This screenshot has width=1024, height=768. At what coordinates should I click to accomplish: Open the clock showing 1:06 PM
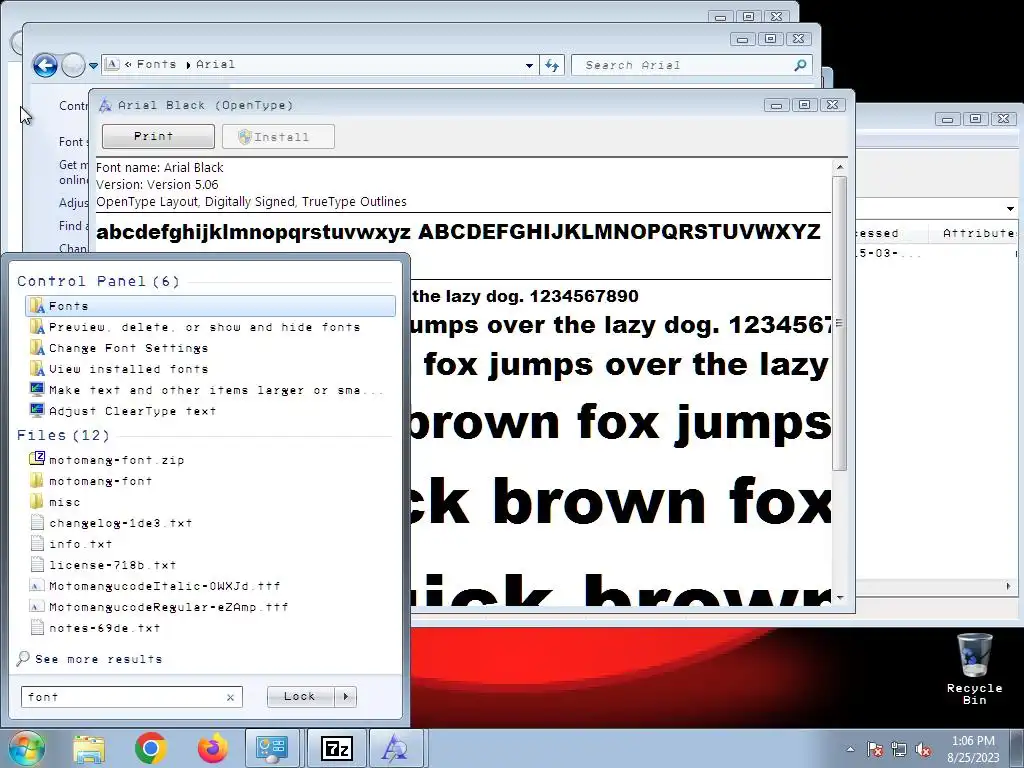coord(973,749)
